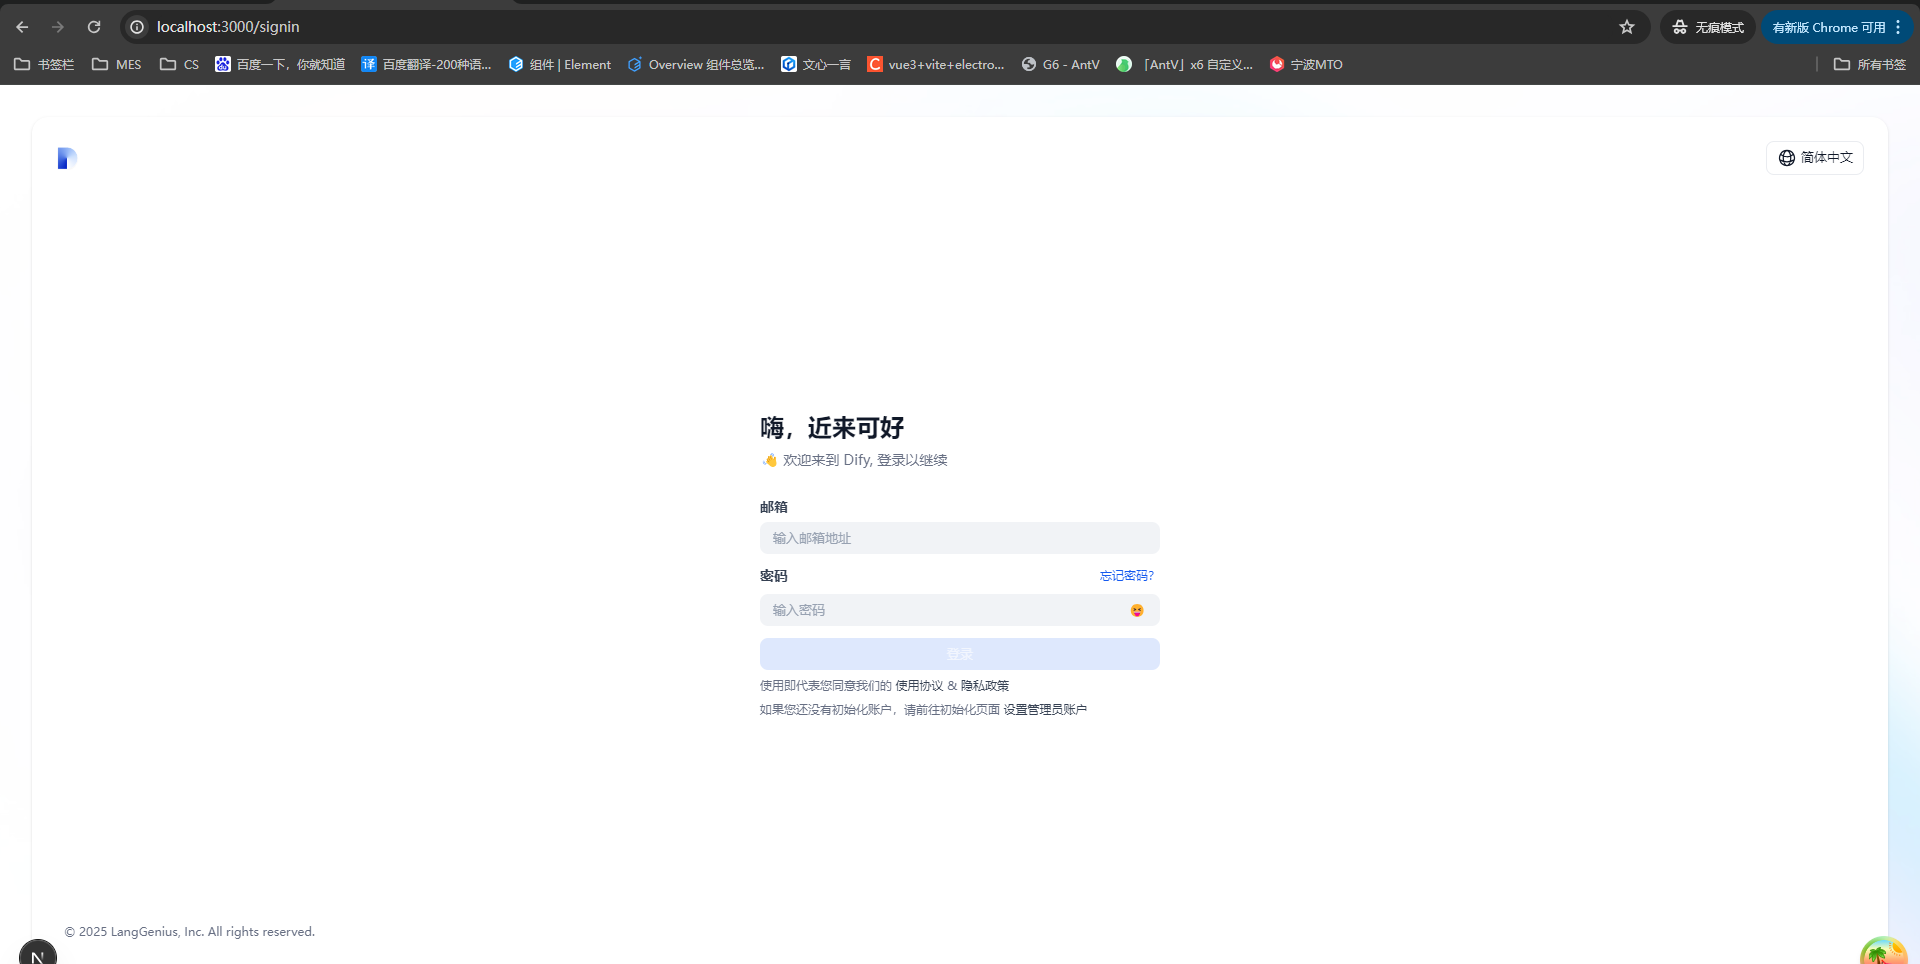This screenshot has height=964, width=1920.
Task: Click the address bar URL localhost:3000/signin
Action: 228,27
